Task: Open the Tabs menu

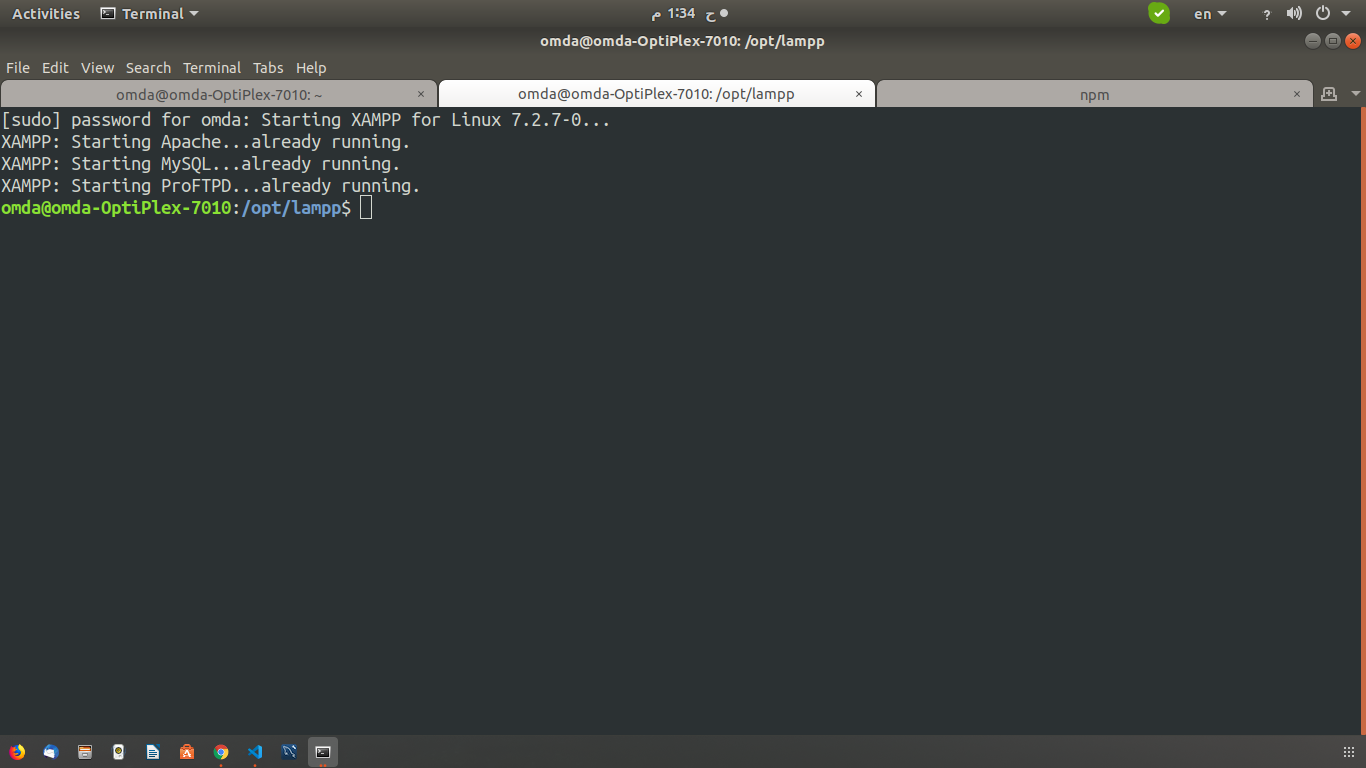Action: coord(268,68)
